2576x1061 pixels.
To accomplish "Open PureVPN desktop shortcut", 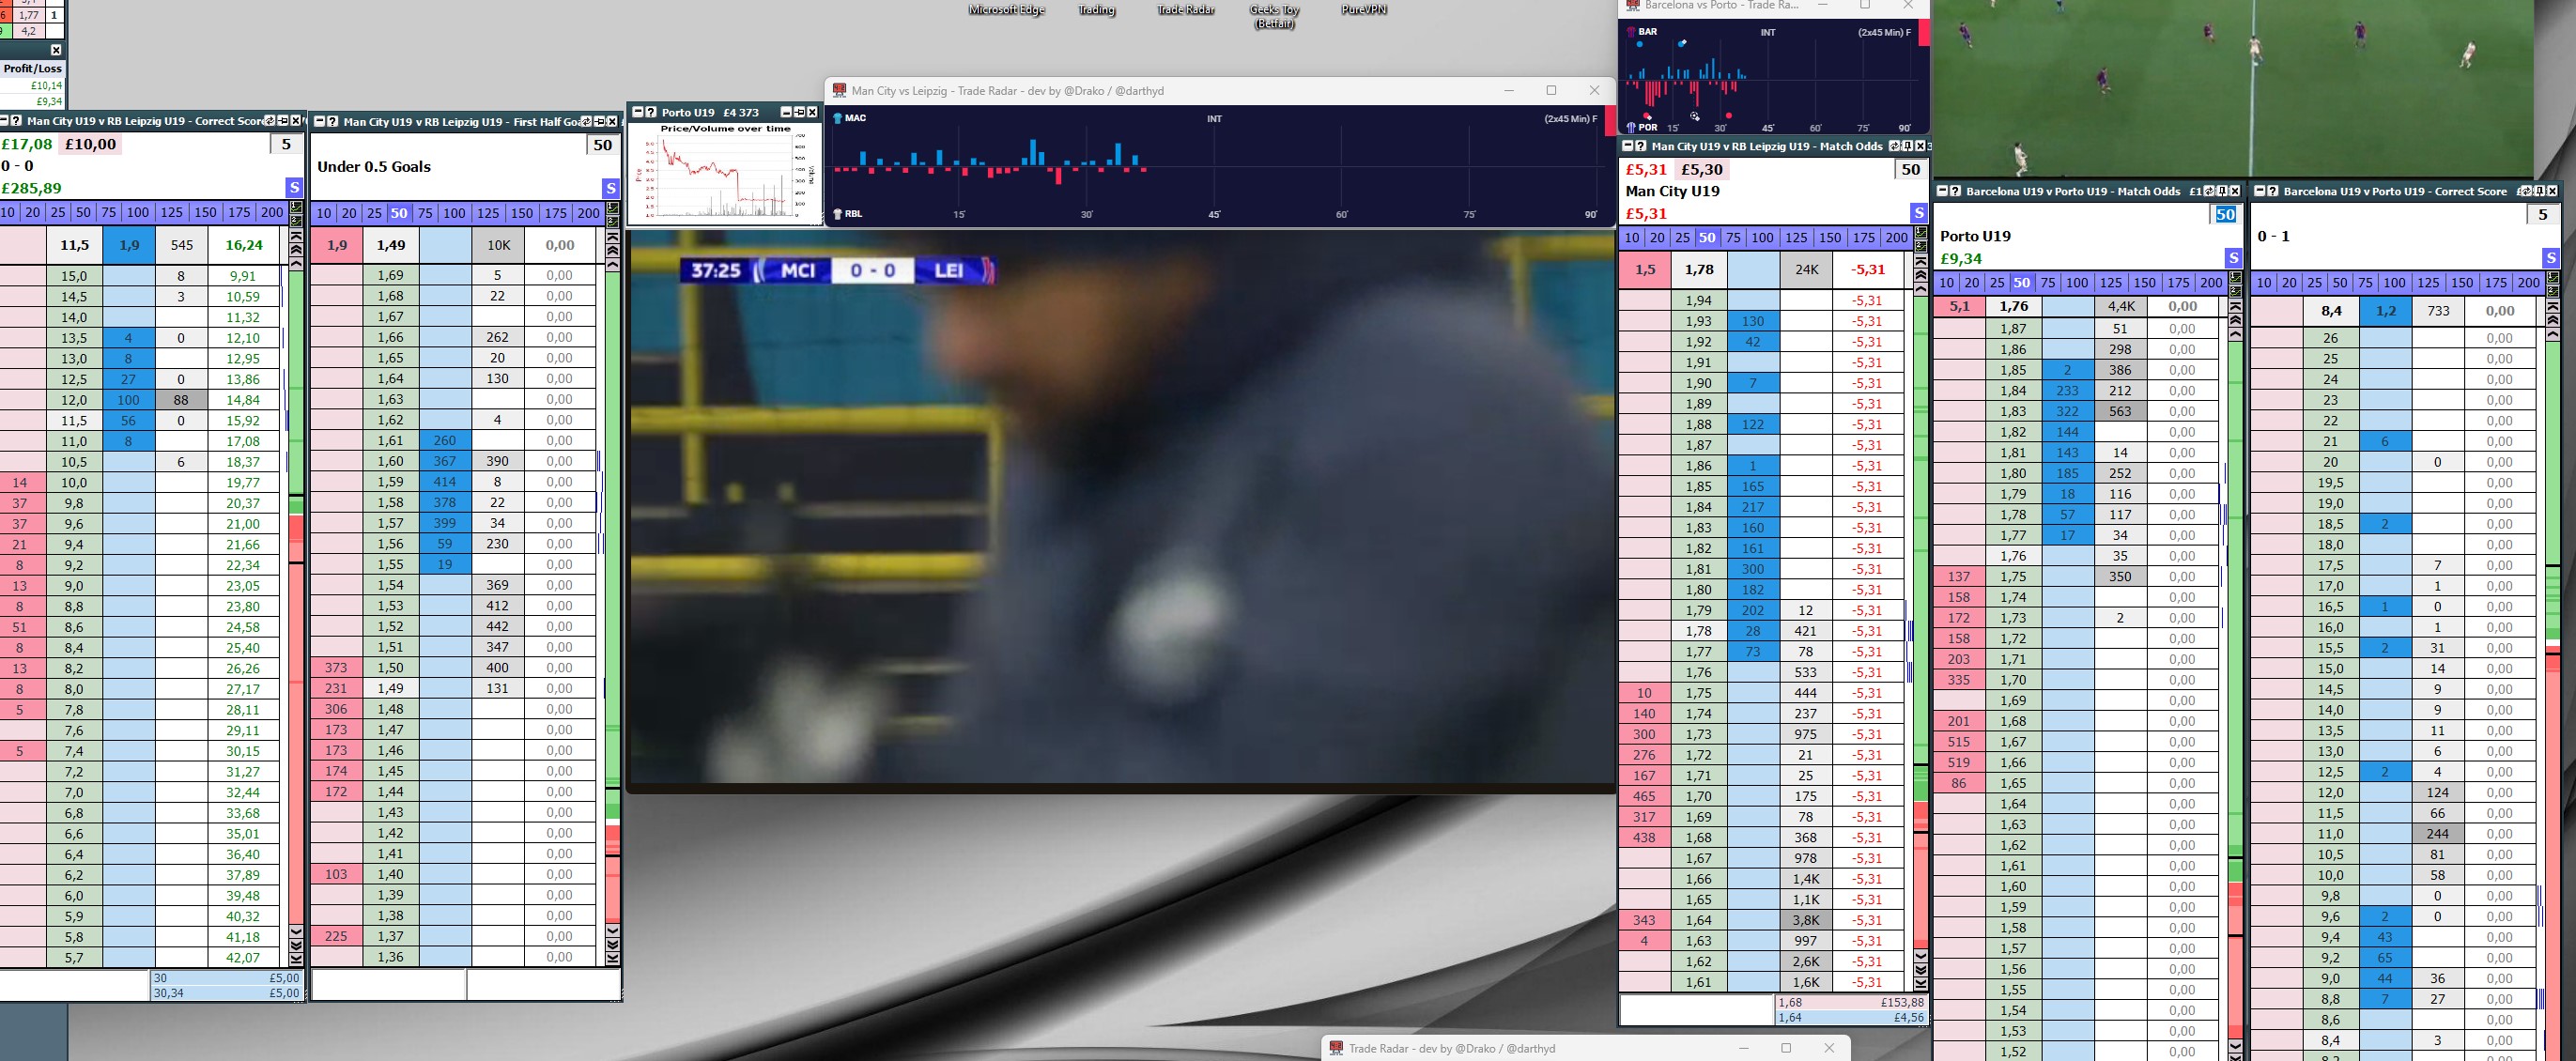I will point(1365,10).
